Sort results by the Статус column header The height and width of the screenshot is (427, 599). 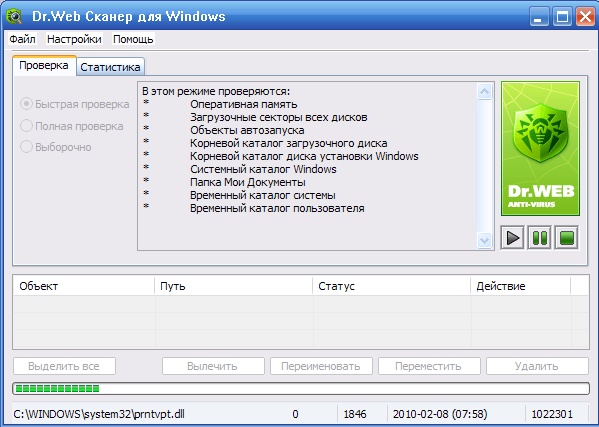392,286
